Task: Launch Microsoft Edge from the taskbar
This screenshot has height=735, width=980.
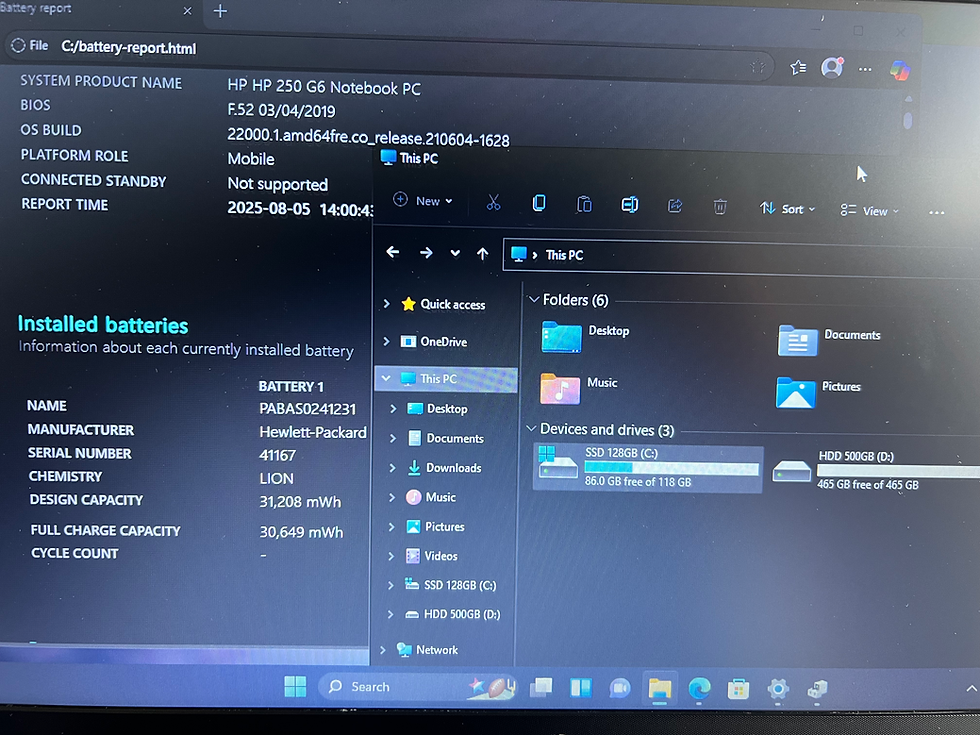Action: (x=699, y=689)
